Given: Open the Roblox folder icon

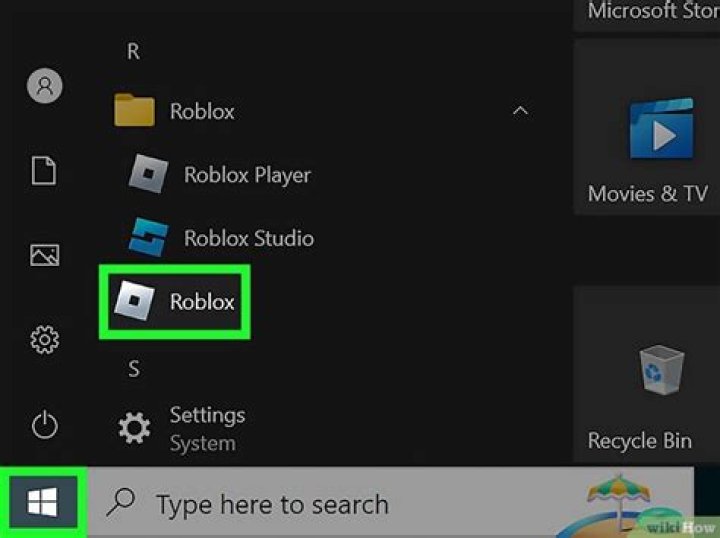Looking at the screenshot, I should [134, 110].
